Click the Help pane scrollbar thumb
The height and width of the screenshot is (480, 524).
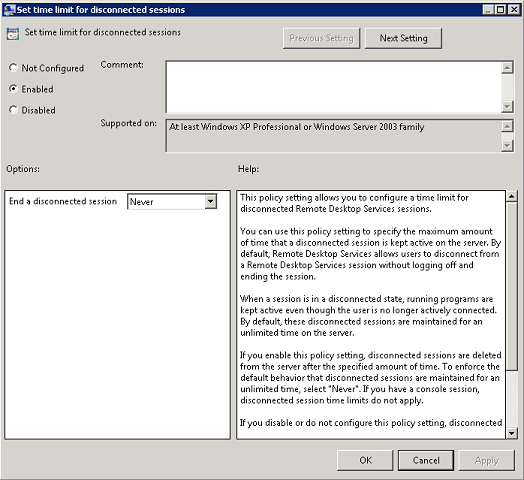point(511,286)
